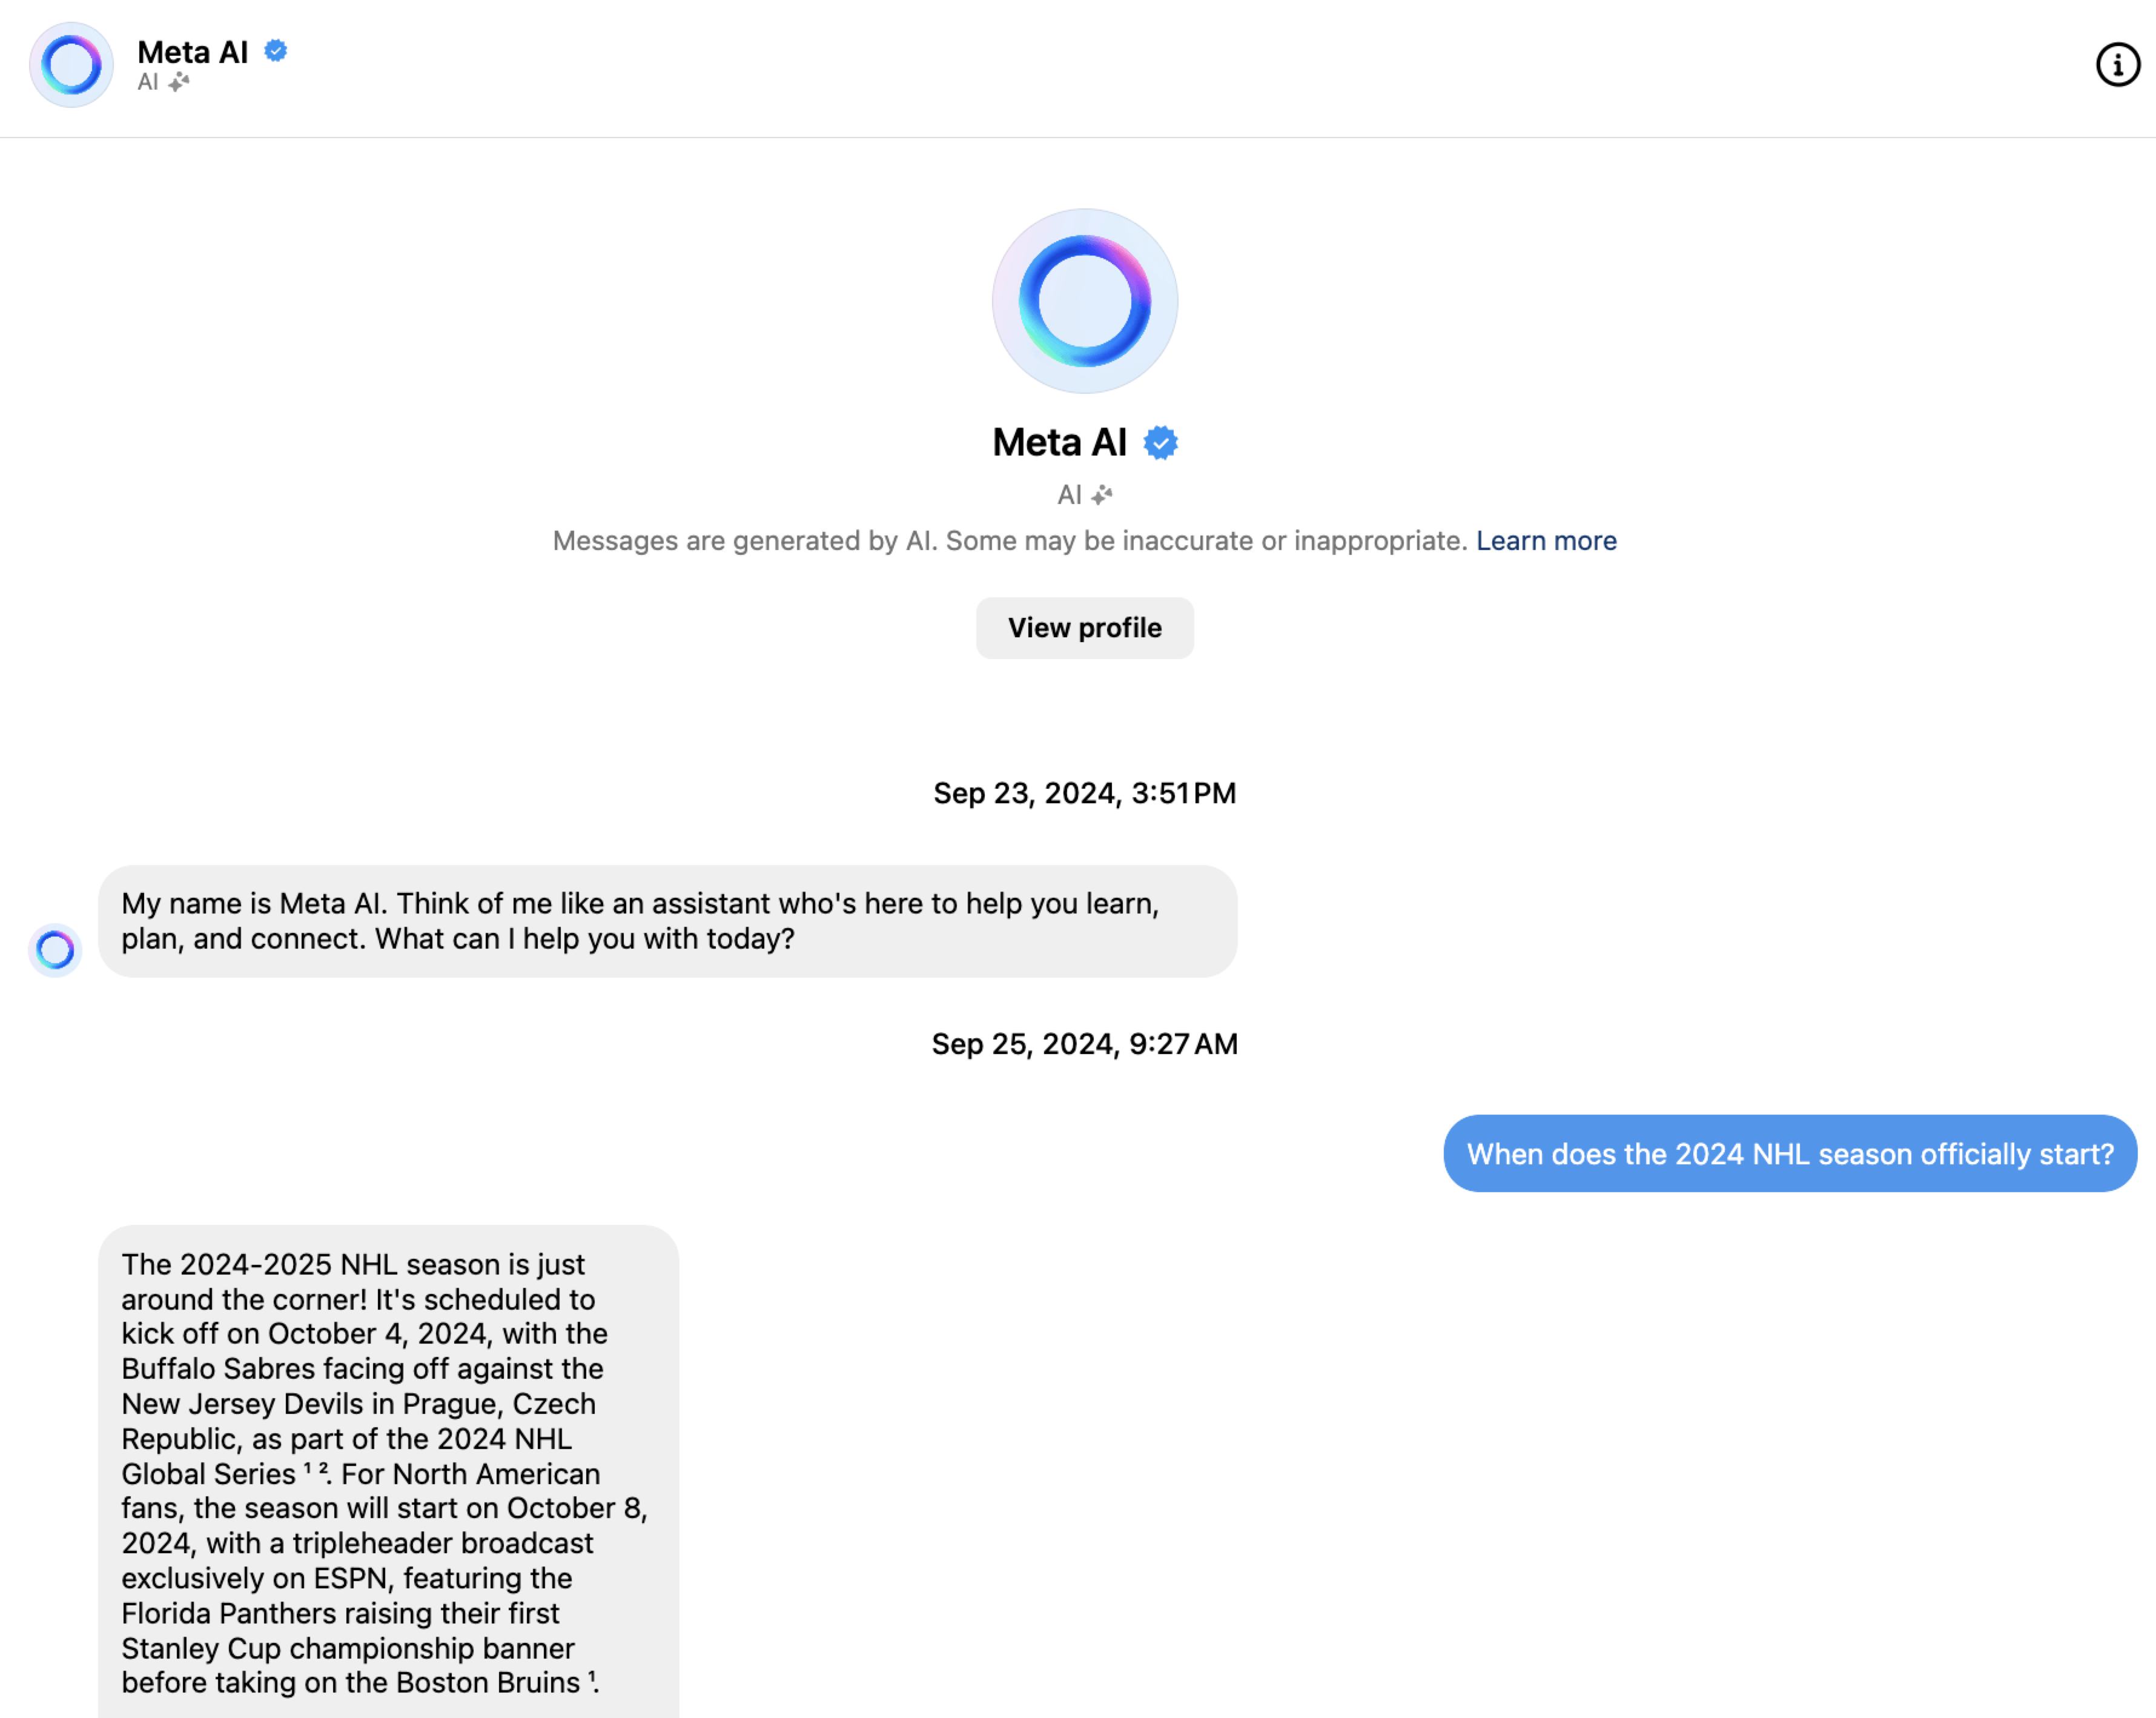Open citation 1 after 'Boston Bruins'
The height and width of the screenshot is (1718, 2156).
(x=592, y=1677)
